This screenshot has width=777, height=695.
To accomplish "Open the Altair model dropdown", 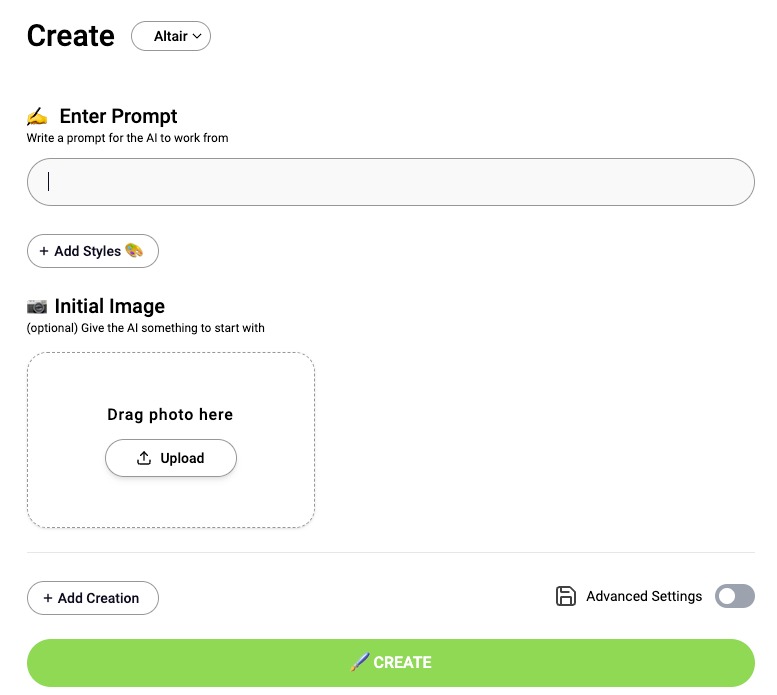I will tap(171, 36).
